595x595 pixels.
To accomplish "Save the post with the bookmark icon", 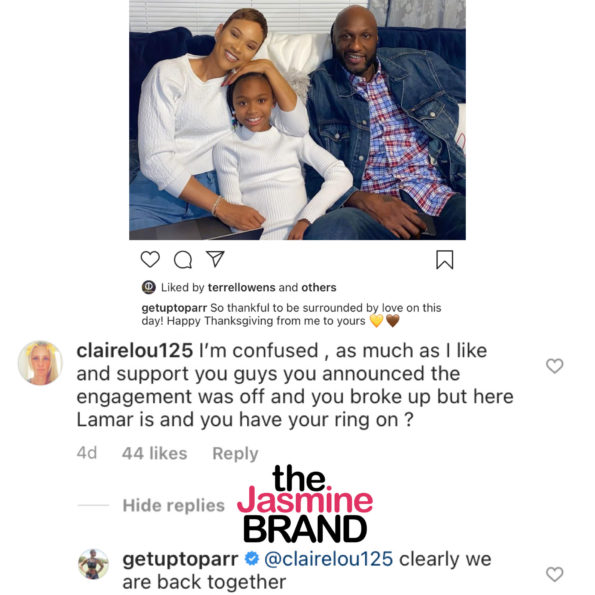I will (x=445, y=260).
